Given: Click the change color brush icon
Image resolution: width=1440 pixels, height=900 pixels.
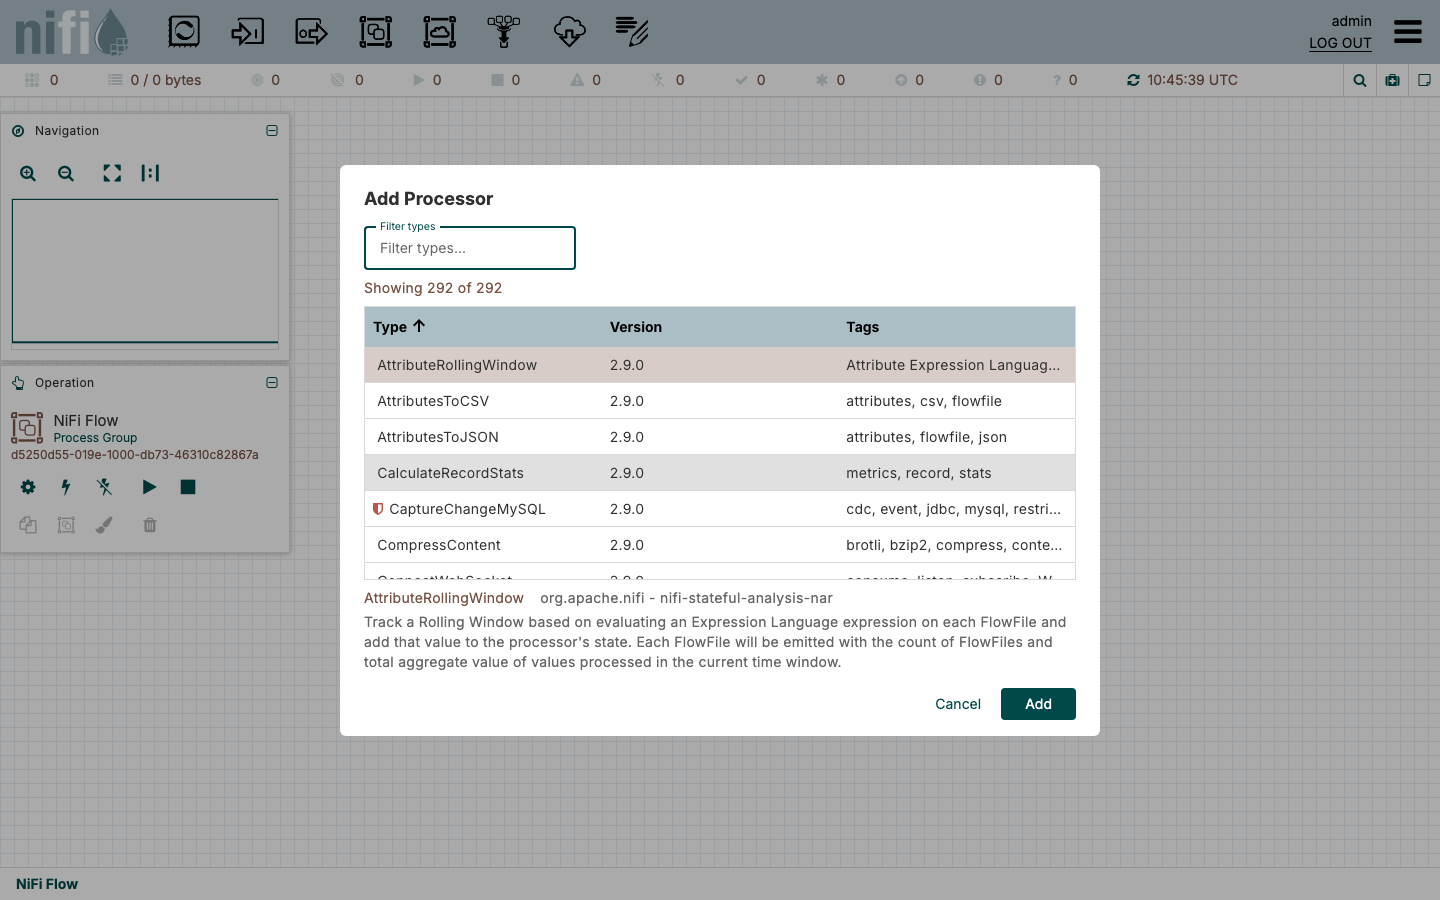Looking at the screenshot, I should pyautogui.click(x=104, y=525).
